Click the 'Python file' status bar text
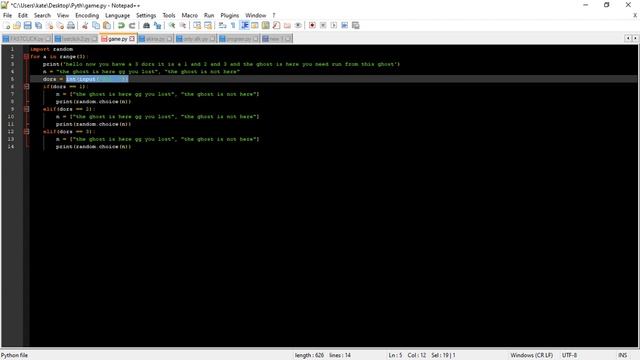Image resolution: width=640 pixels, height=360 pixels. 14,355
